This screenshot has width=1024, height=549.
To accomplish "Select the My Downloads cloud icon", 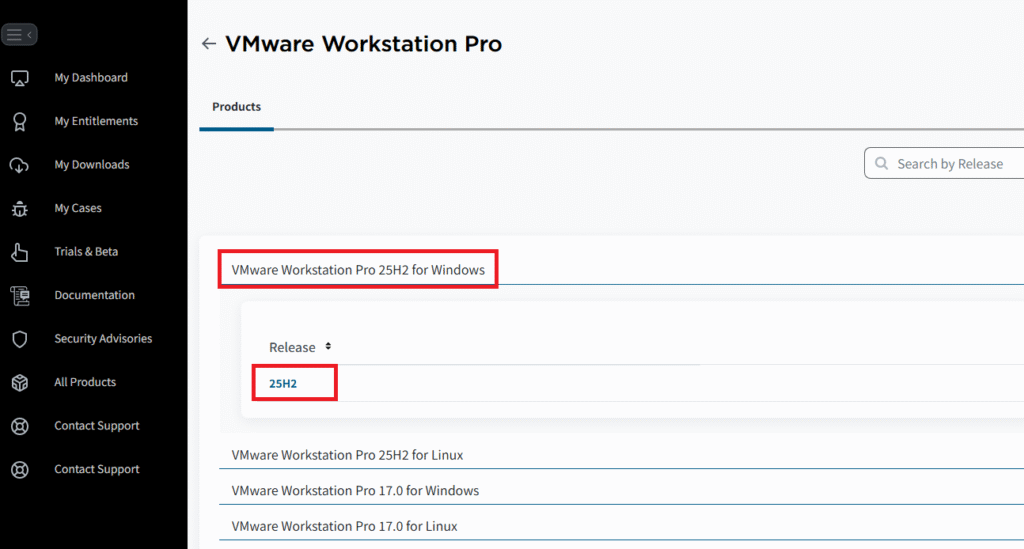I will pyautogui.click(x=19, y=165).
